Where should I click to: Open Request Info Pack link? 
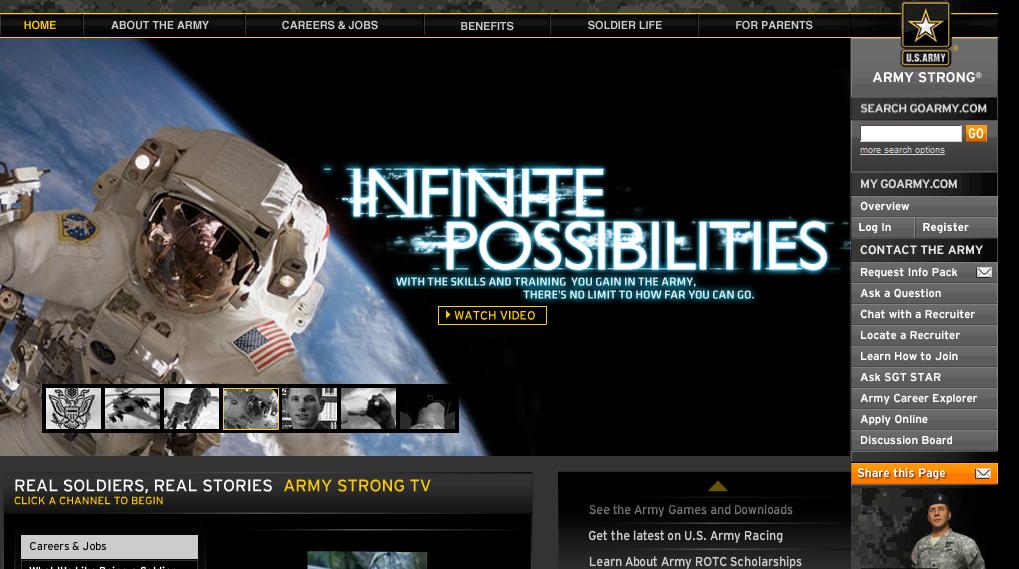click(909, 272)
